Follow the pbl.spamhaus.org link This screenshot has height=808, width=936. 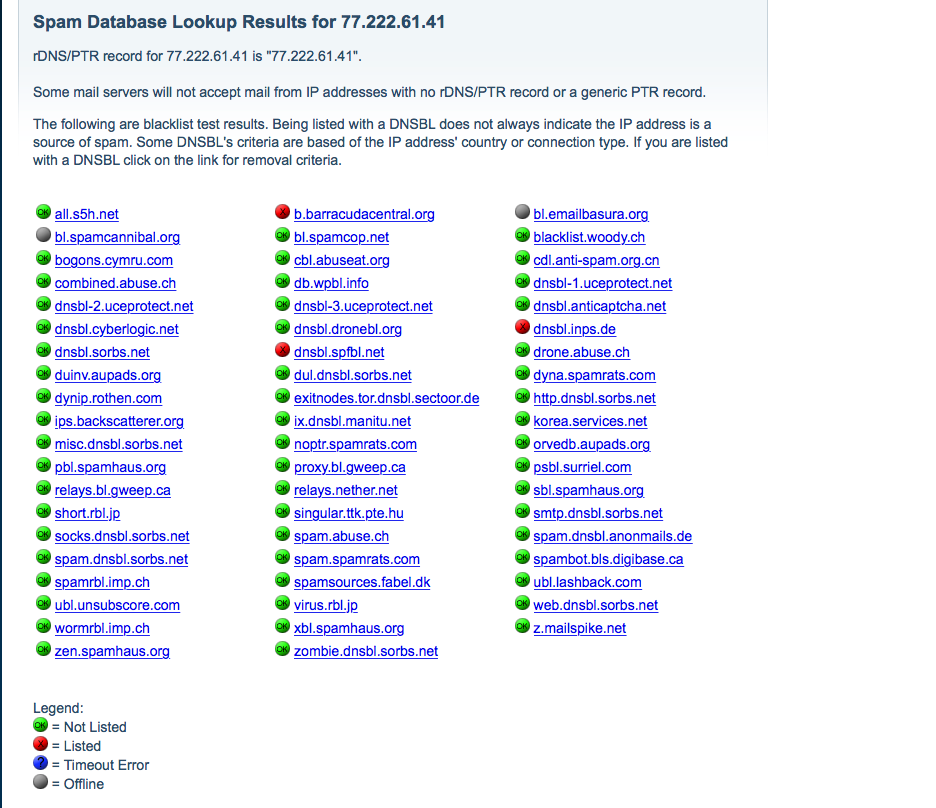coord(110,467)
